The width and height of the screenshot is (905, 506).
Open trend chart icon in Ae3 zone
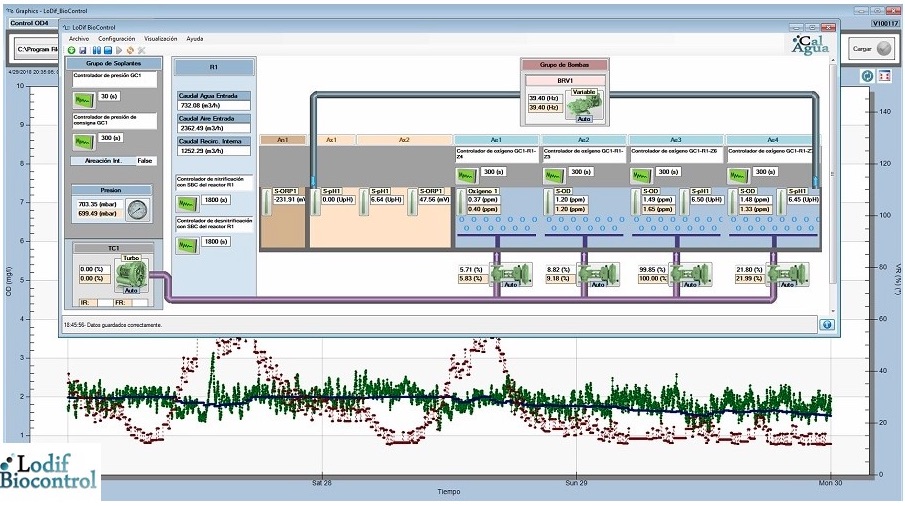[641, 175]
